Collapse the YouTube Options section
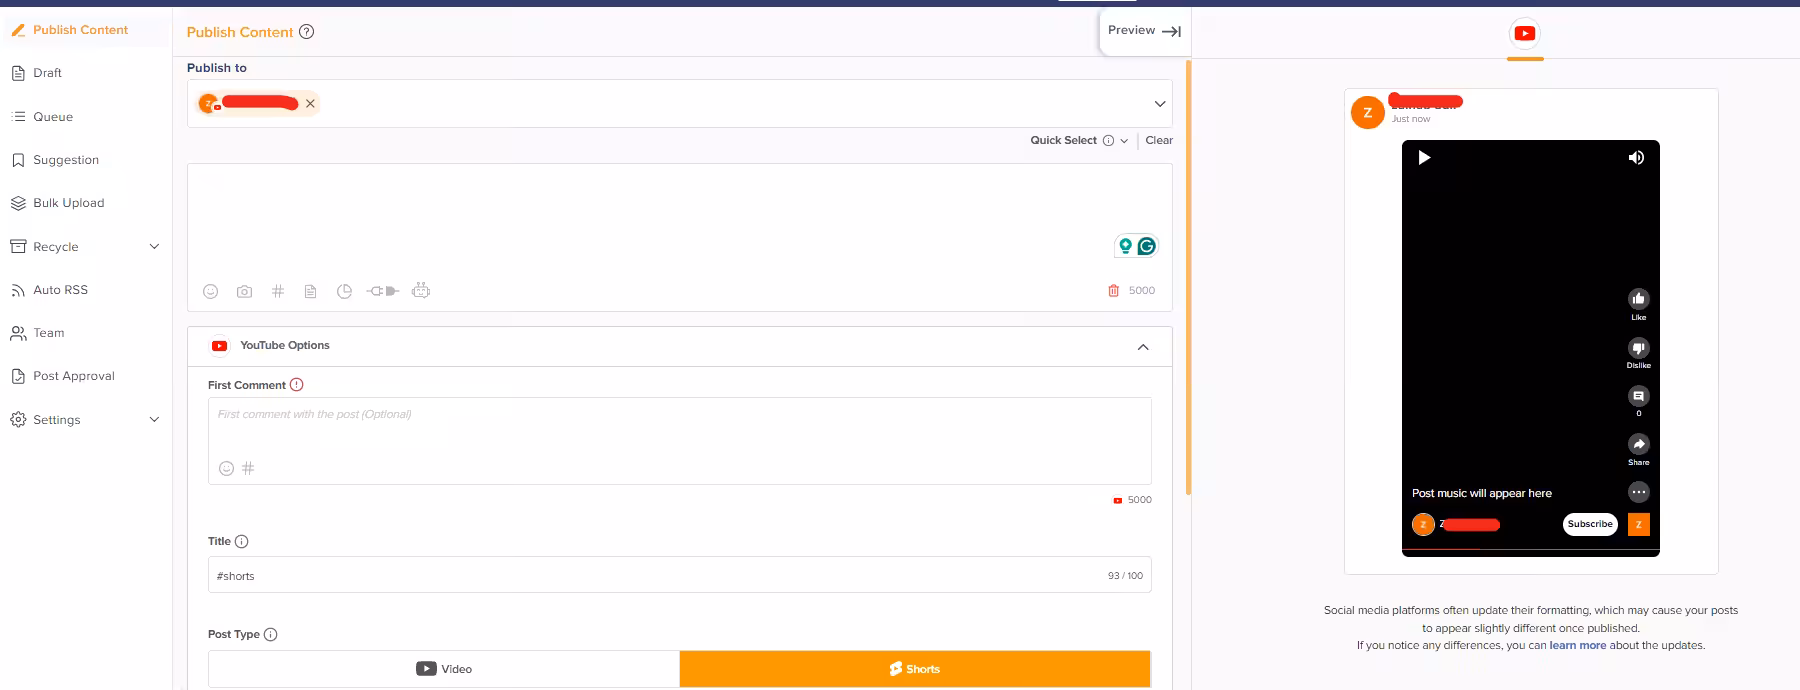1800x690 pixels. point(1143,347)
